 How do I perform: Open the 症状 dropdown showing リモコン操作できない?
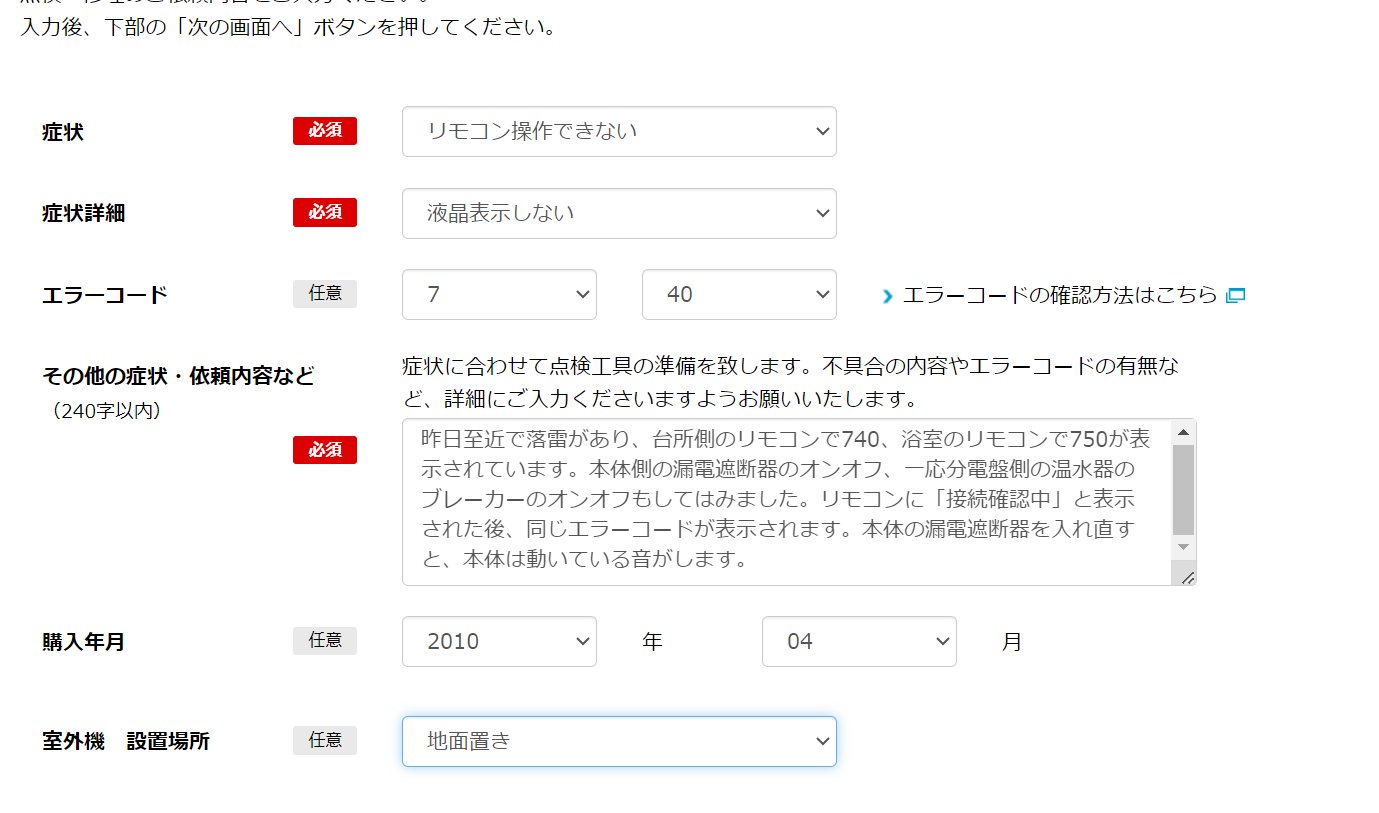[x=618, y=131]
